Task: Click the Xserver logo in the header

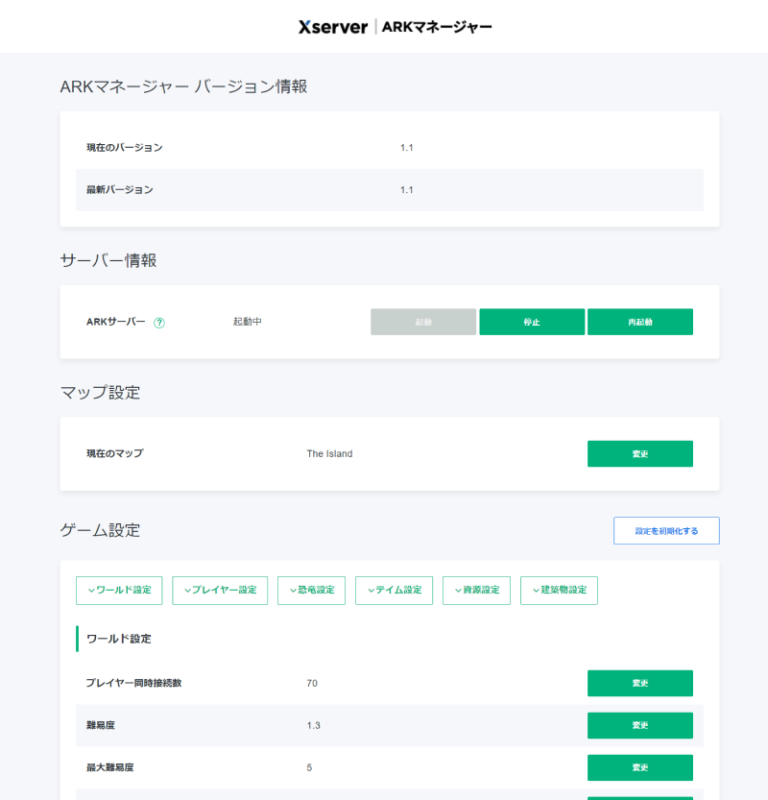Action: 331,28
